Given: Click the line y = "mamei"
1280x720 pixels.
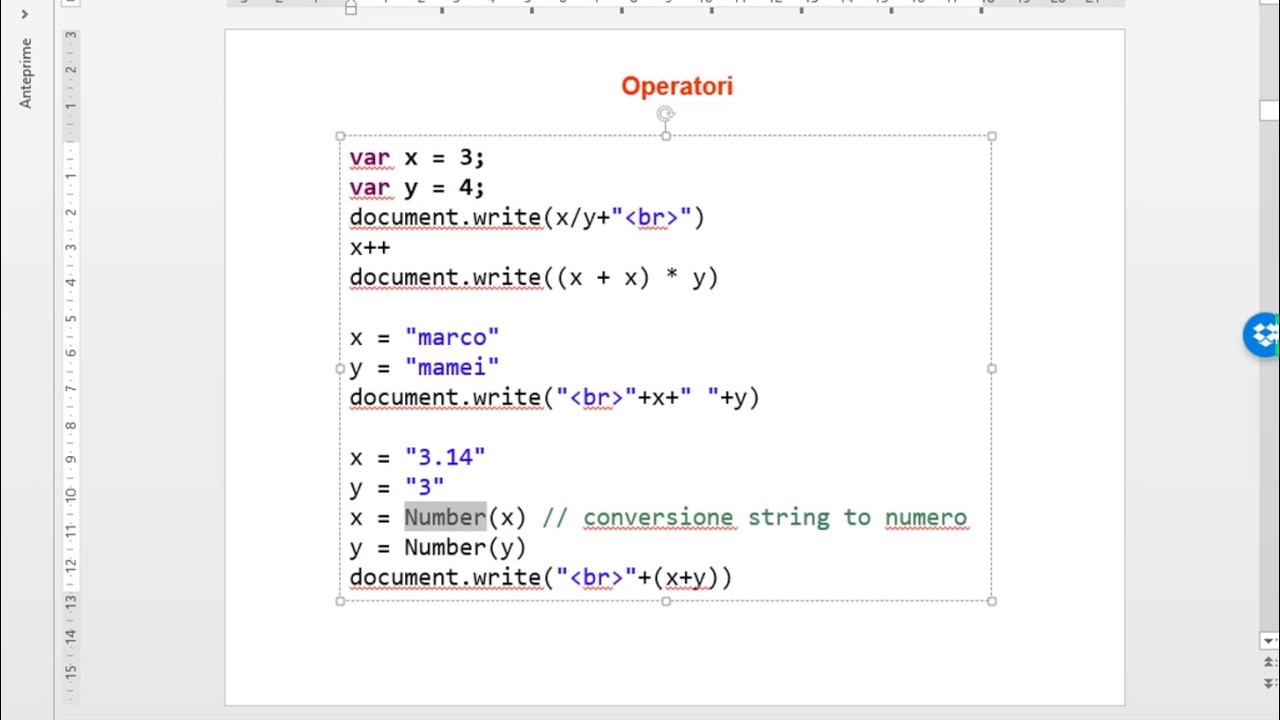Looking at the screenshot, I should [x=424, y=368].
